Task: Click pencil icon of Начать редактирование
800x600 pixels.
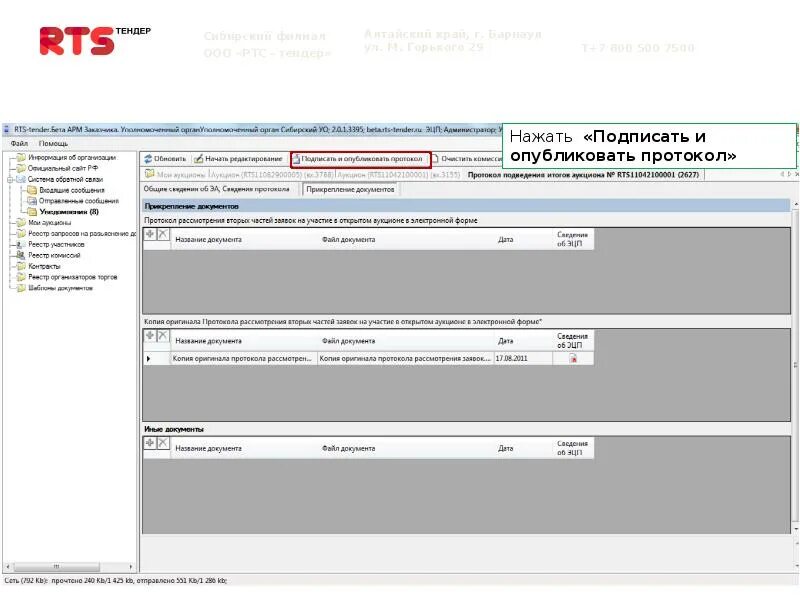Action: (x=198, y=159)
